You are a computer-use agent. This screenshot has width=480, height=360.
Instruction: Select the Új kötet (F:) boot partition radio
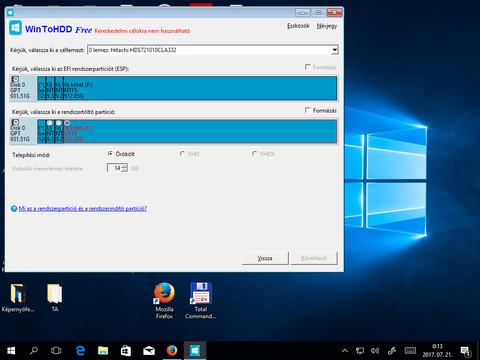[67, 123]
